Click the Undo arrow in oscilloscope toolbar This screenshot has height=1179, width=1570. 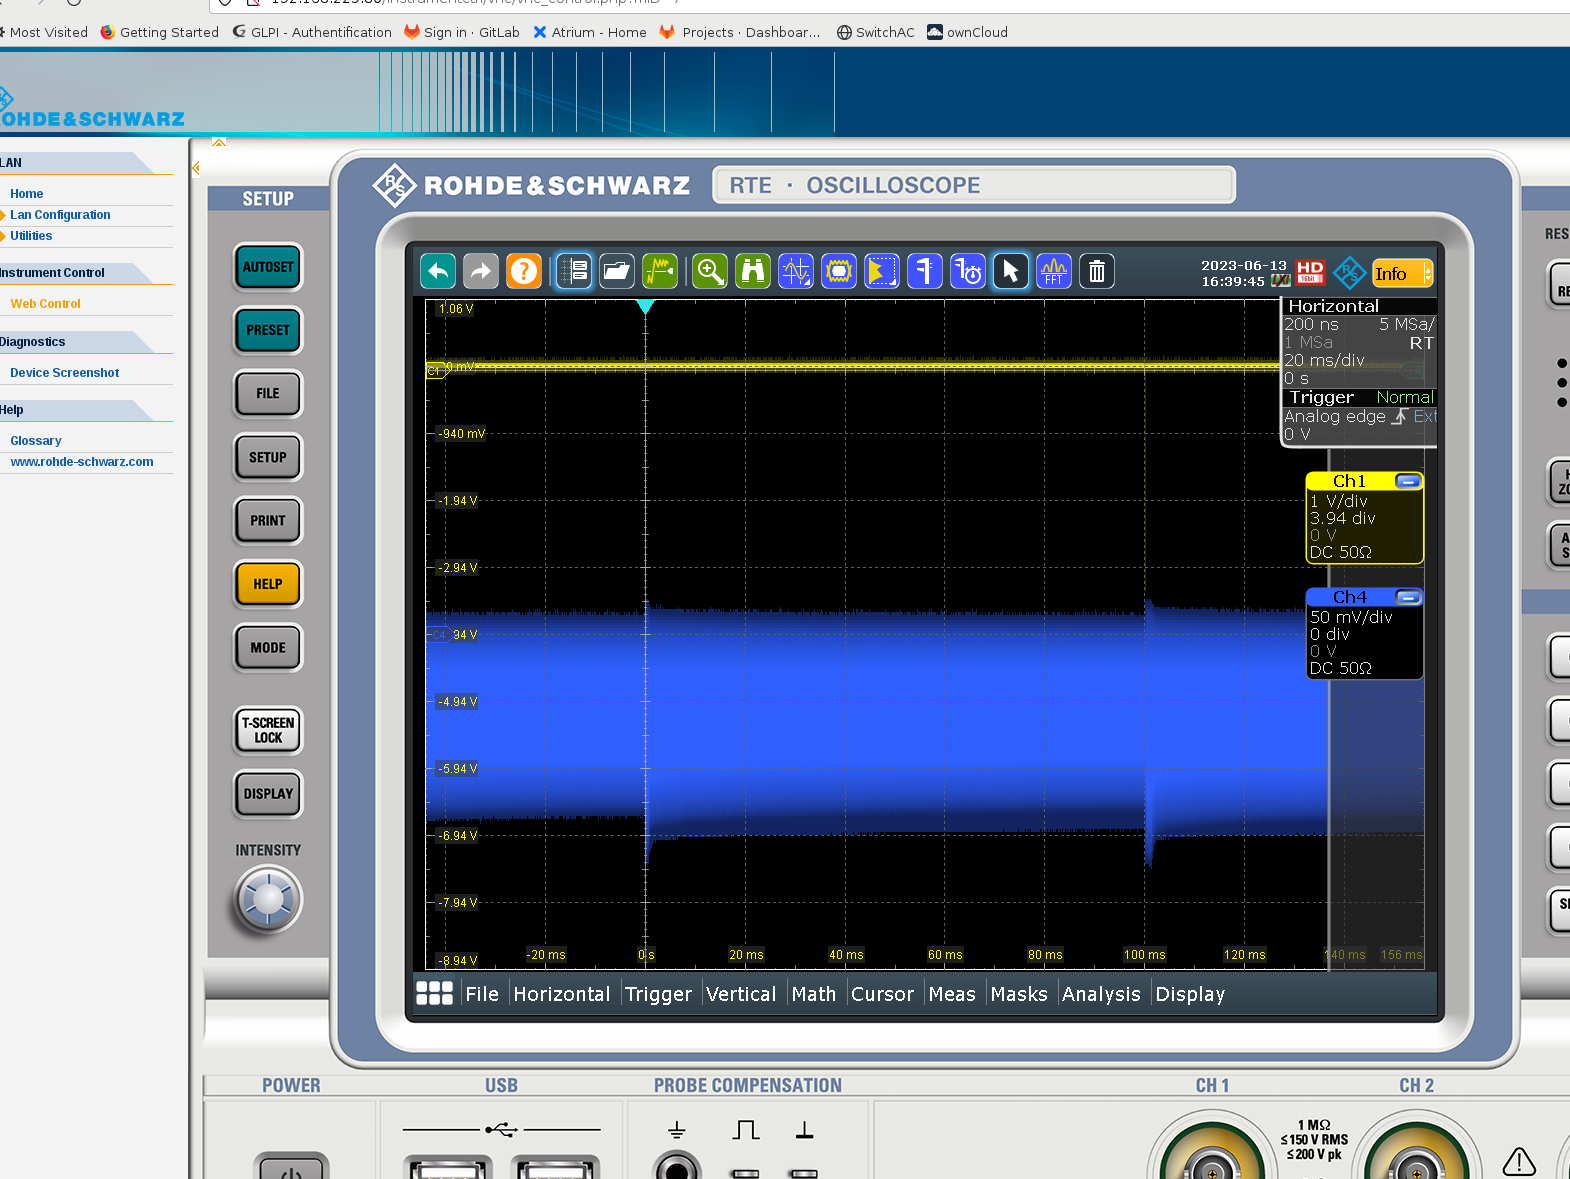438,271
